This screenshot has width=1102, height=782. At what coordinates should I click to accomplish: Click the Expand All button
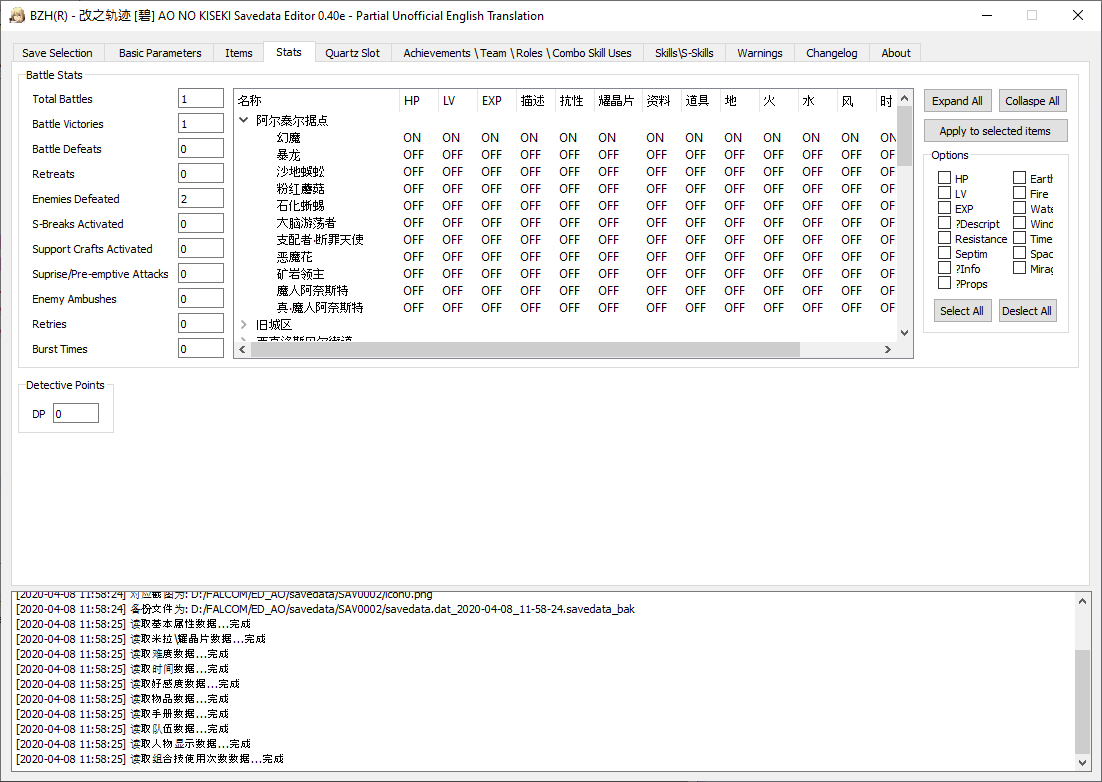[957, 100]
